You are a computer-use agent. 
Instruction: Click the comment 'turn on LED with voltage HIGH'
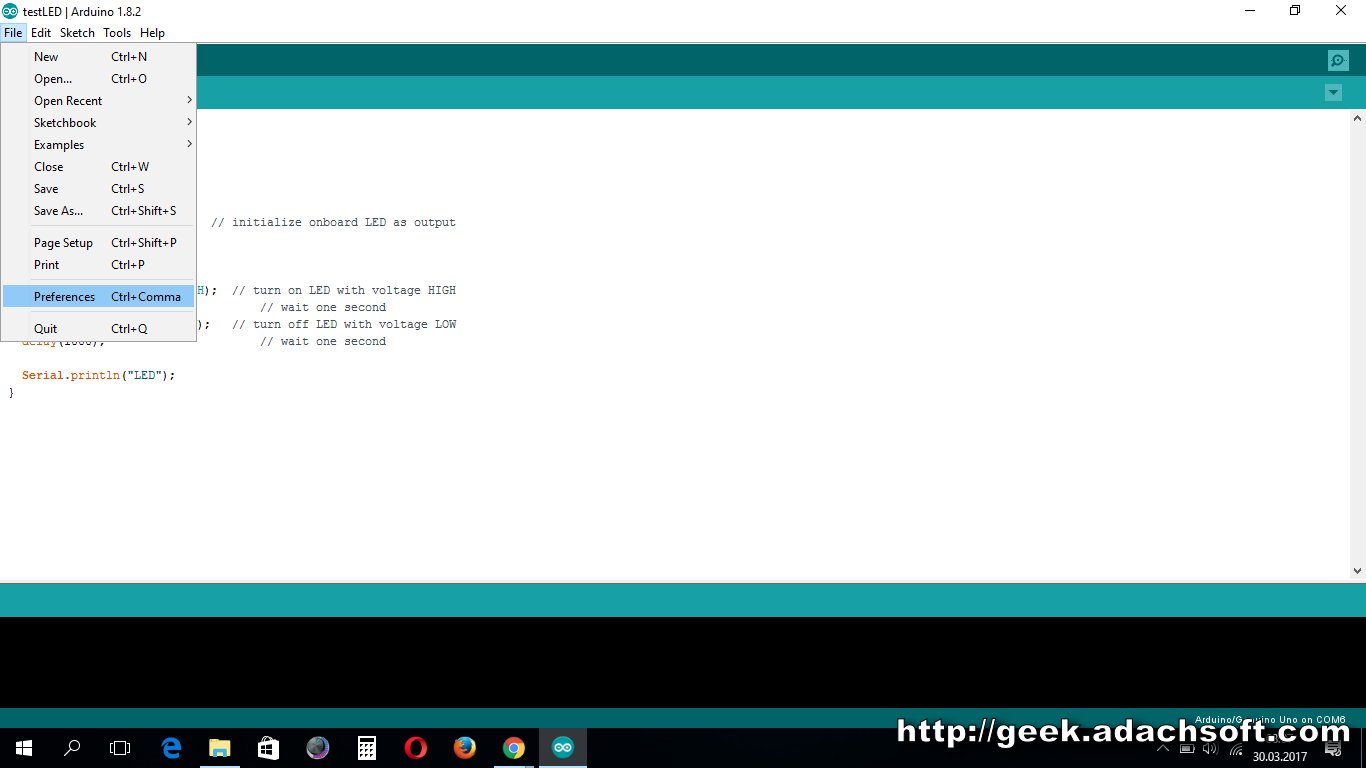344,291
